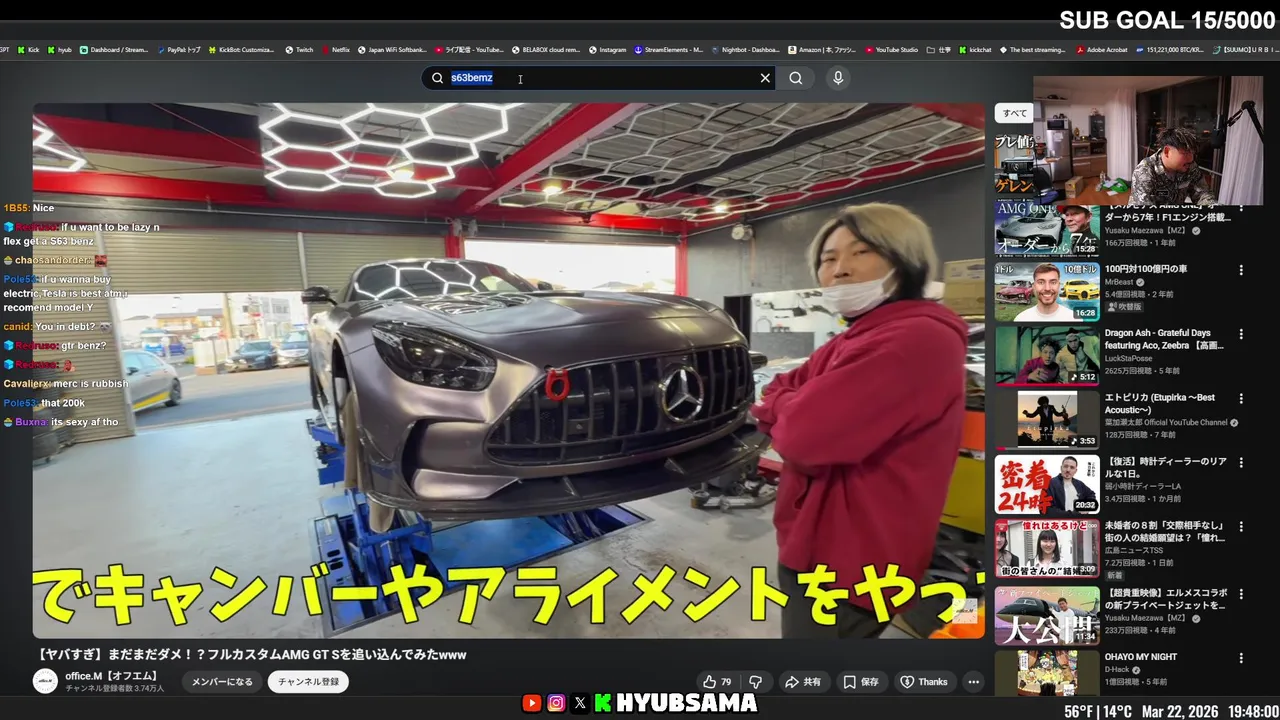Open options menu for エトピリカ video
This screenshot has width=1280, height=720.
pos(1241,398)
